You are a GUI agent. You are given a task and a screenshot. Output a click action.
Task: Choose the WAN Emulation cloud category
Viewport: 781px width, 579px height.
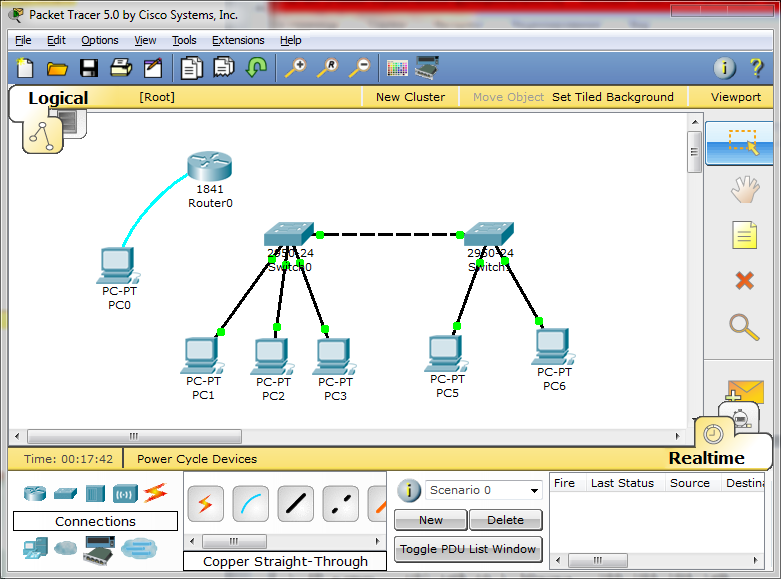pyautogui.click(x=65, y=549)
